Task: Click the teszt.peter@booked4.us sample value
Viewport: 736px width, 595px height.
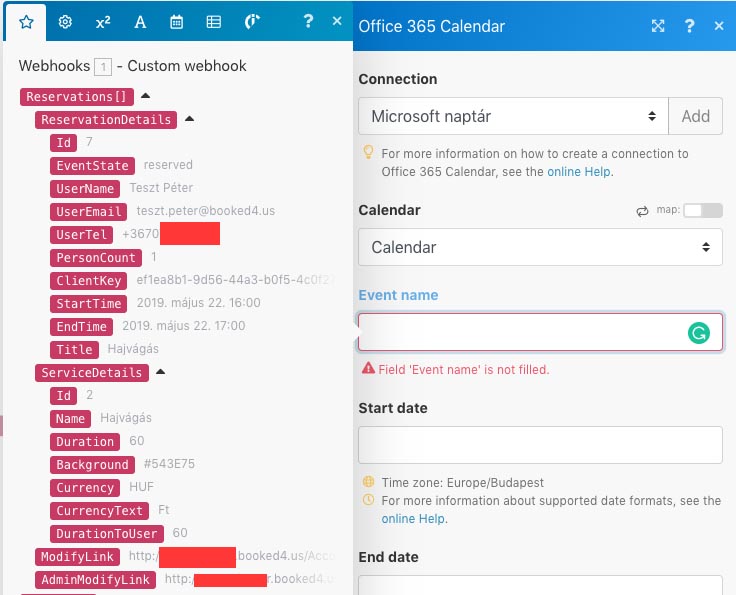Action: [206, 211]
